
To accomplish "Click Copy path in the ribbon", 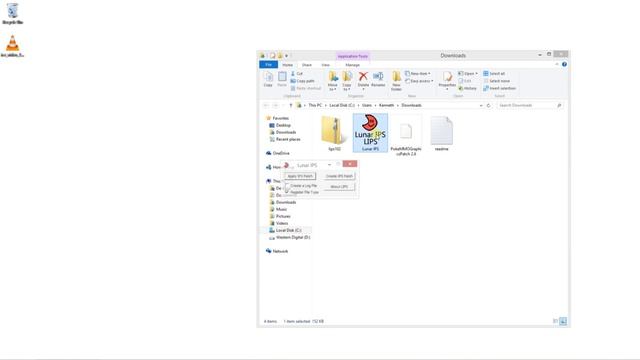I will click(x=302, y=81).
